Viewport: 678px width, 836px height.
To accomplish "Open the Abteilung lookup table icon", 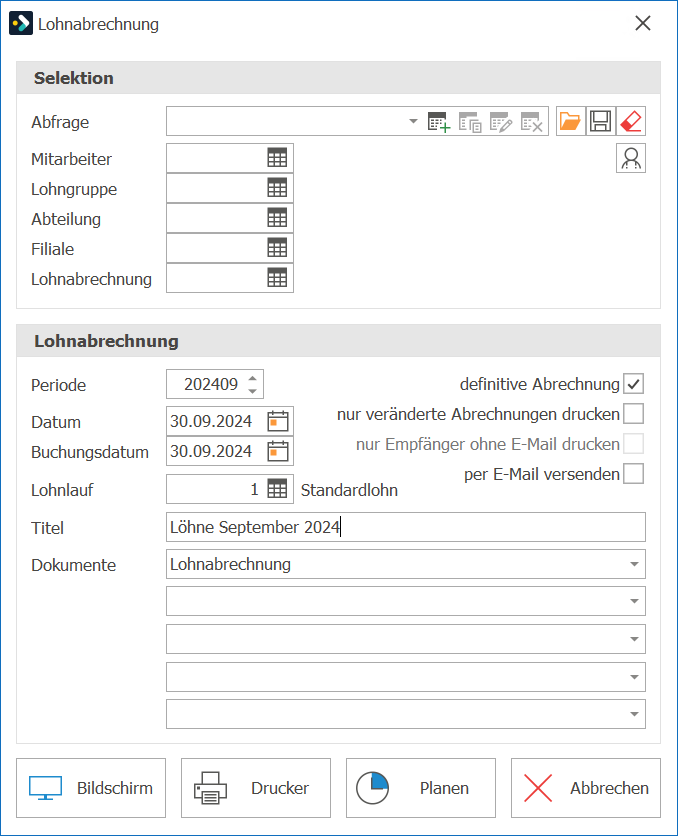I will 277,218.
